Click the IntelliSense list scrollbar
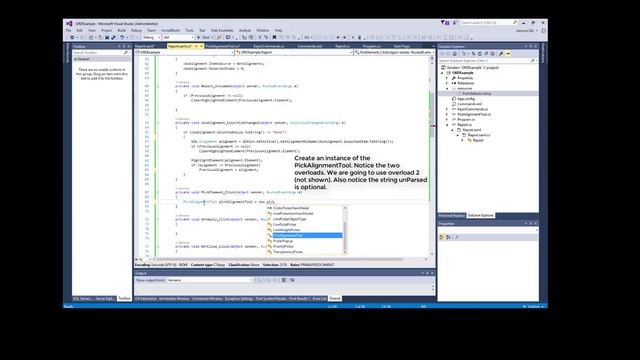Viewport: 640px width, 360px height. (345, 230)
